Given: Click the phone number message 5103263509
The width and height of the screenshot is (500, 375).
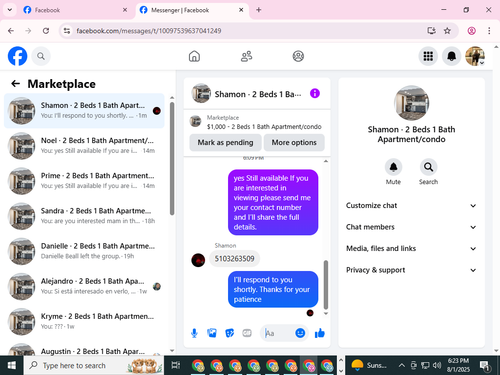Looking at the screenshot, I should 234,259.
